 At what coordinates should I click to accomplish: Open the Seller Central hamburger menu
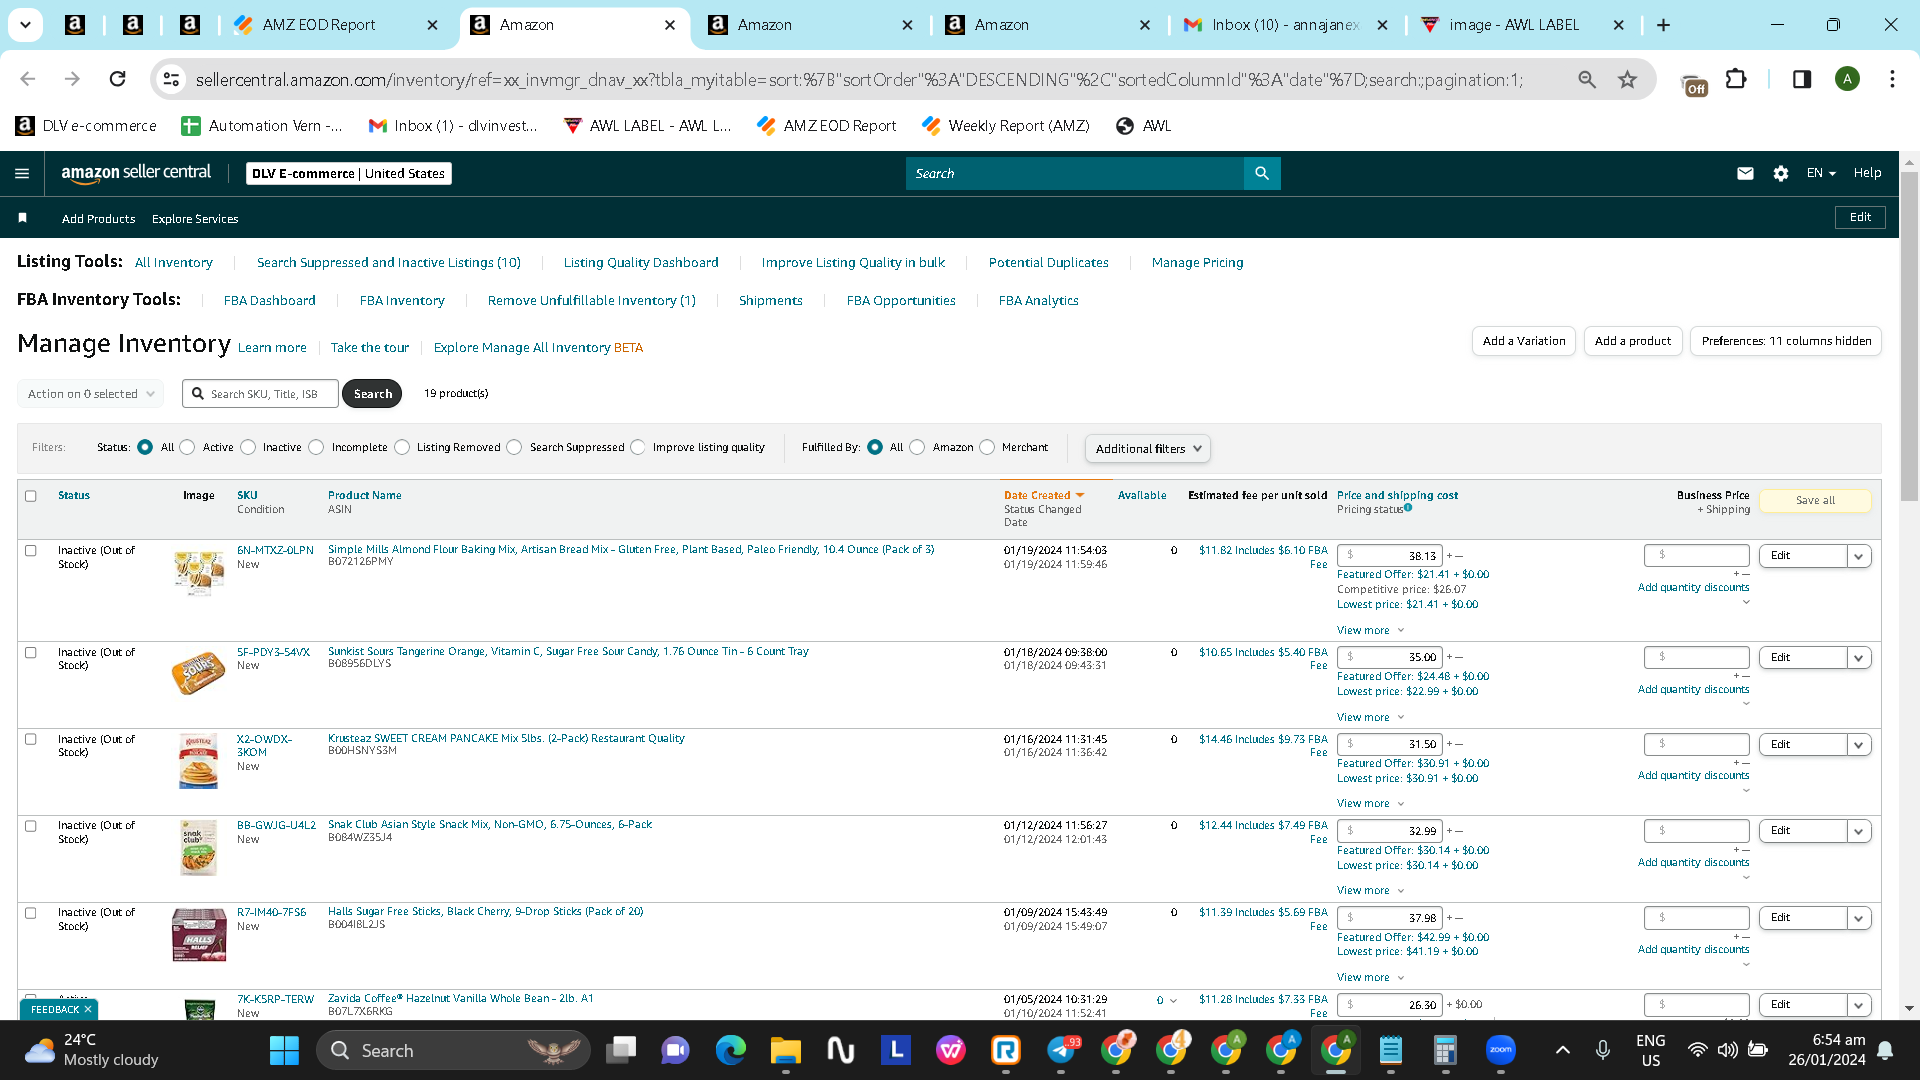[x=22, y=174]
